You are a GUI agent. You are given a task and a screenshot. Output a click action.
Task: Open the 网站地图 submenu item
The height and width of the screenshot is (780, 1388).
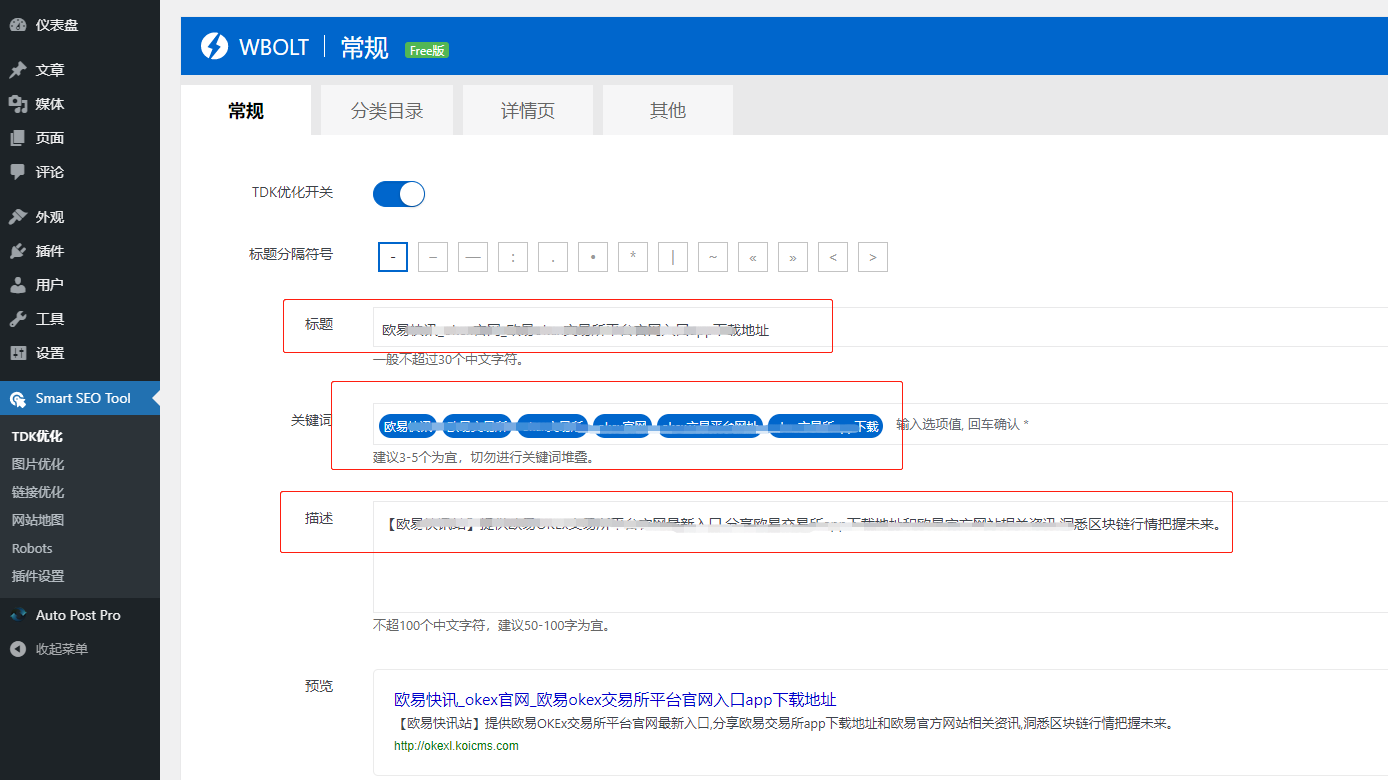click(37, 520)
